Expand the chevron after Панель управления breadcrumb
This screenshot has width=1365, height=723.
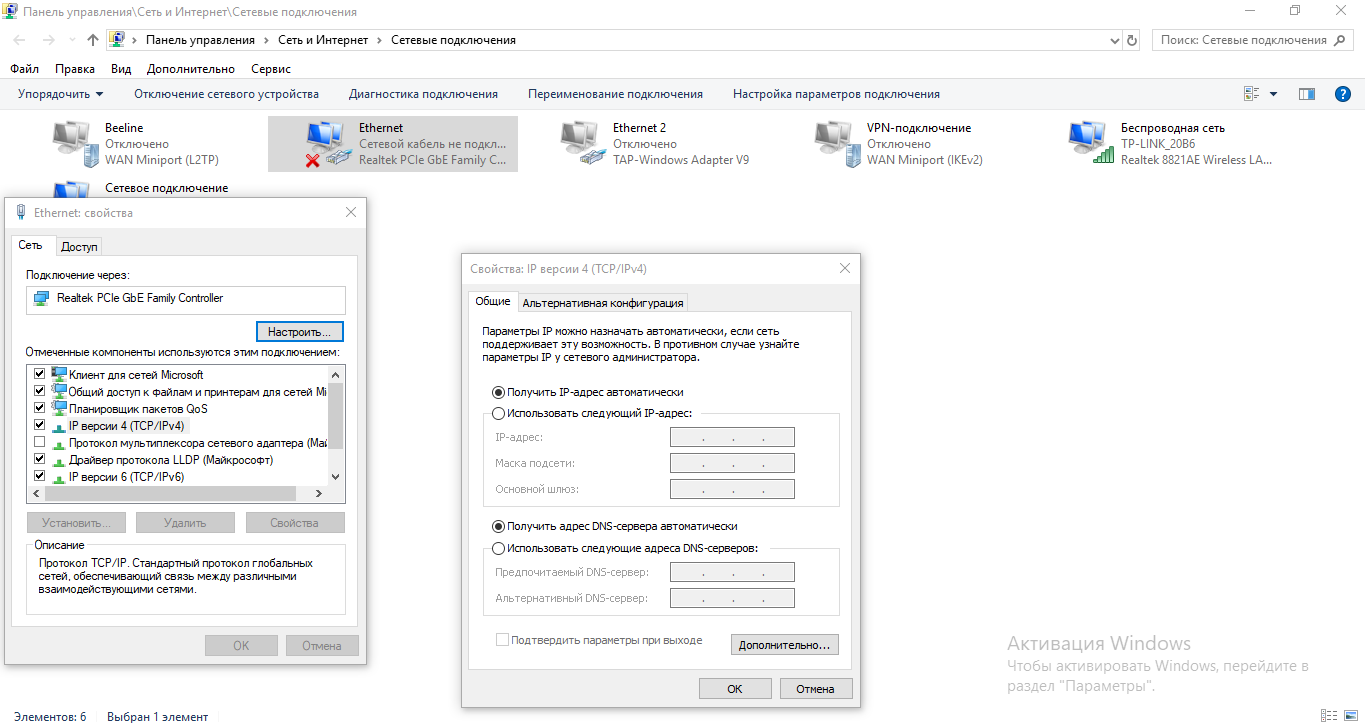tap(266, 40)
